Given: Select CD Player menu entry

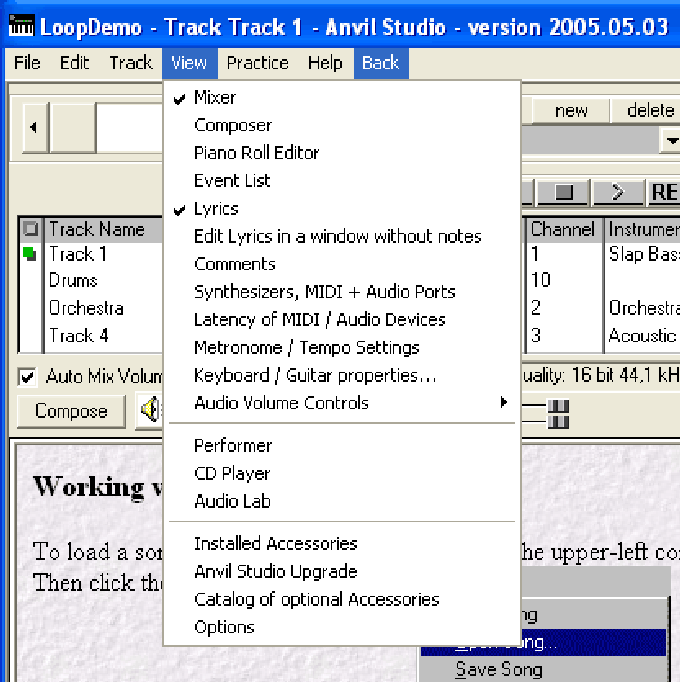Looking at the screenshot, I should point(342,474).
